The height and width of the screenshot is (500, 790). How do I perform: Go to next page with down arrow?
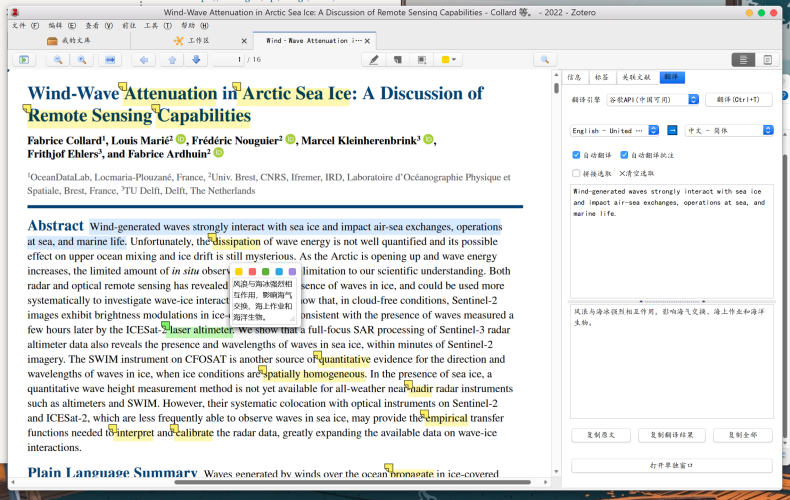[196, 60]
